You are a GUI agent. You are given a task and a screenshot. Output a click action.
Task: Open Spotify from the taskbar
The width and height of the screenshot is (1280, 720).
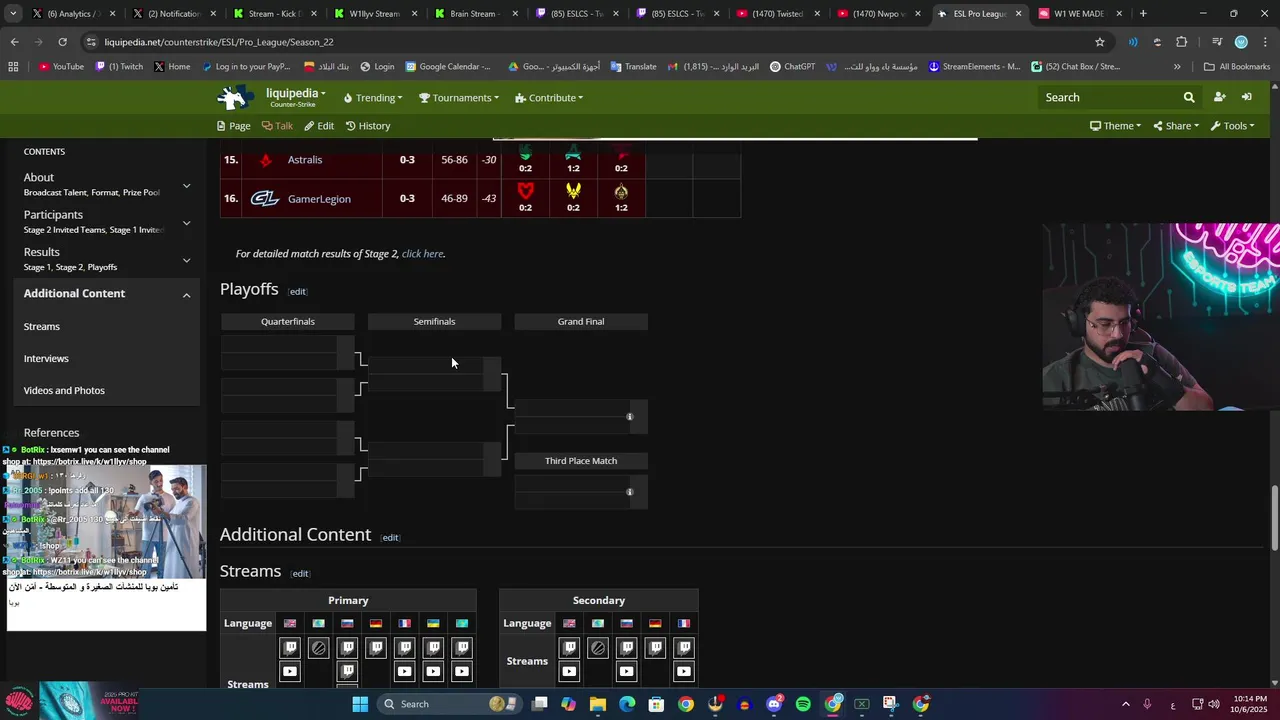(803, 704)
